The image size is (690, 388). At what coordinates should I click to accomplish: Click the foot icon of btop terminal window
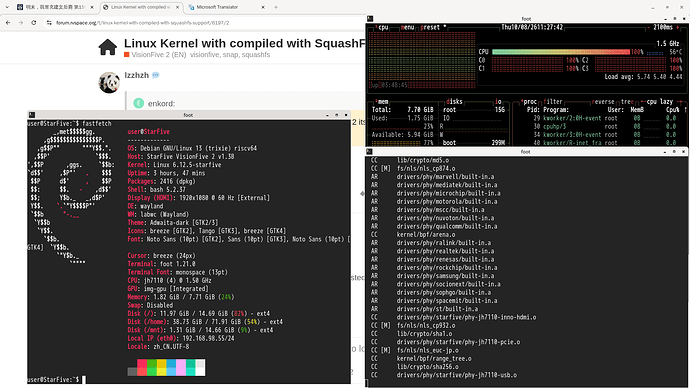[x=370, y=18]
